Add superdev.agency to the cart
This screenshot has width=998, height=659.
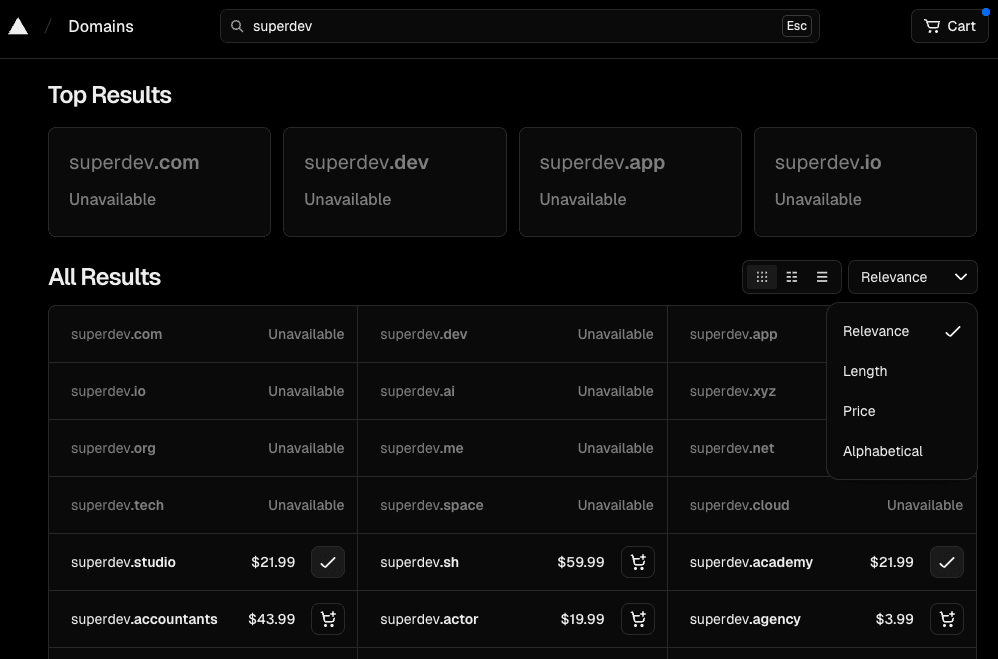click(x=947, y=619)
